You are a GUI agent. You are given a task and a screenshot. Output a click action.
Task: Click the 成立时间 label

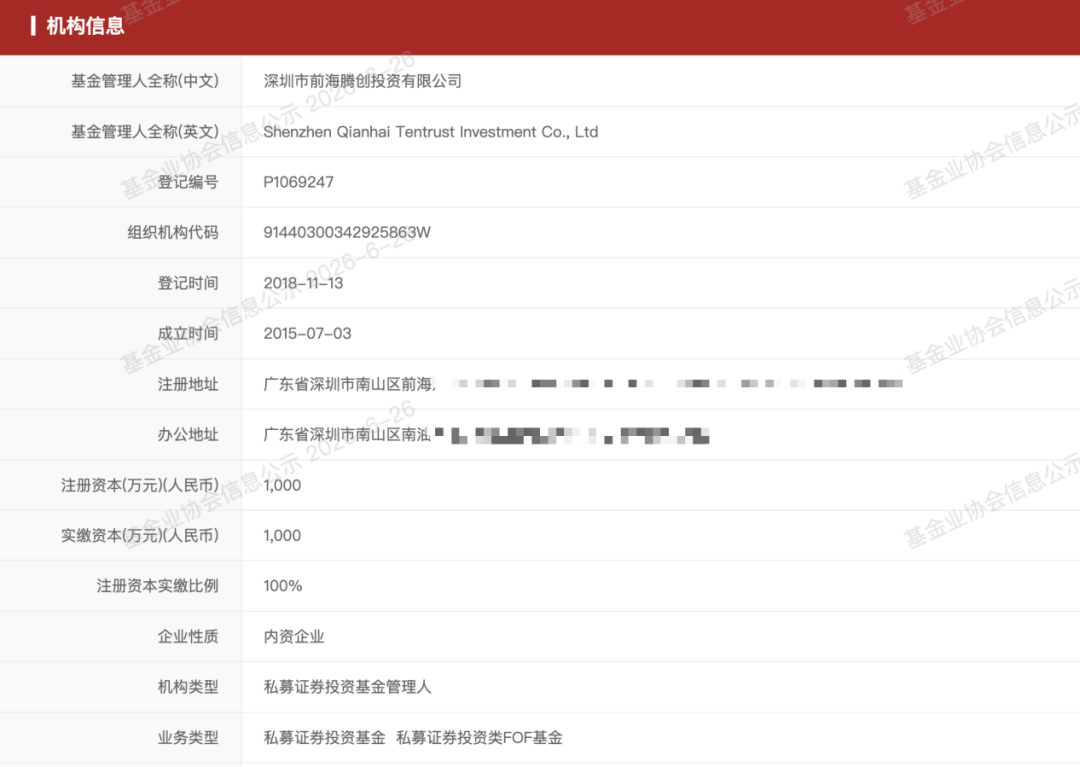pyautogui.click(x=188, y=333)
